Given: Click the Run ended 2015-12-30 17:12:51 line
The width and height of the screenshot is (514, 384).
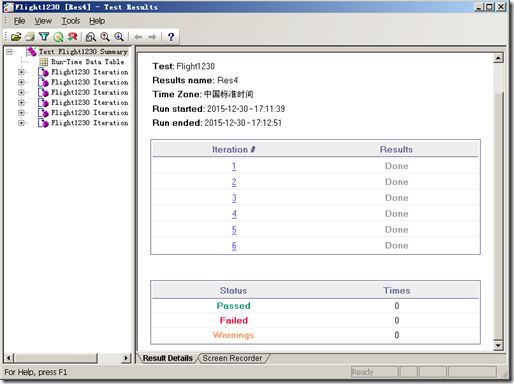Looking at the screenshot, I should 217,123.
